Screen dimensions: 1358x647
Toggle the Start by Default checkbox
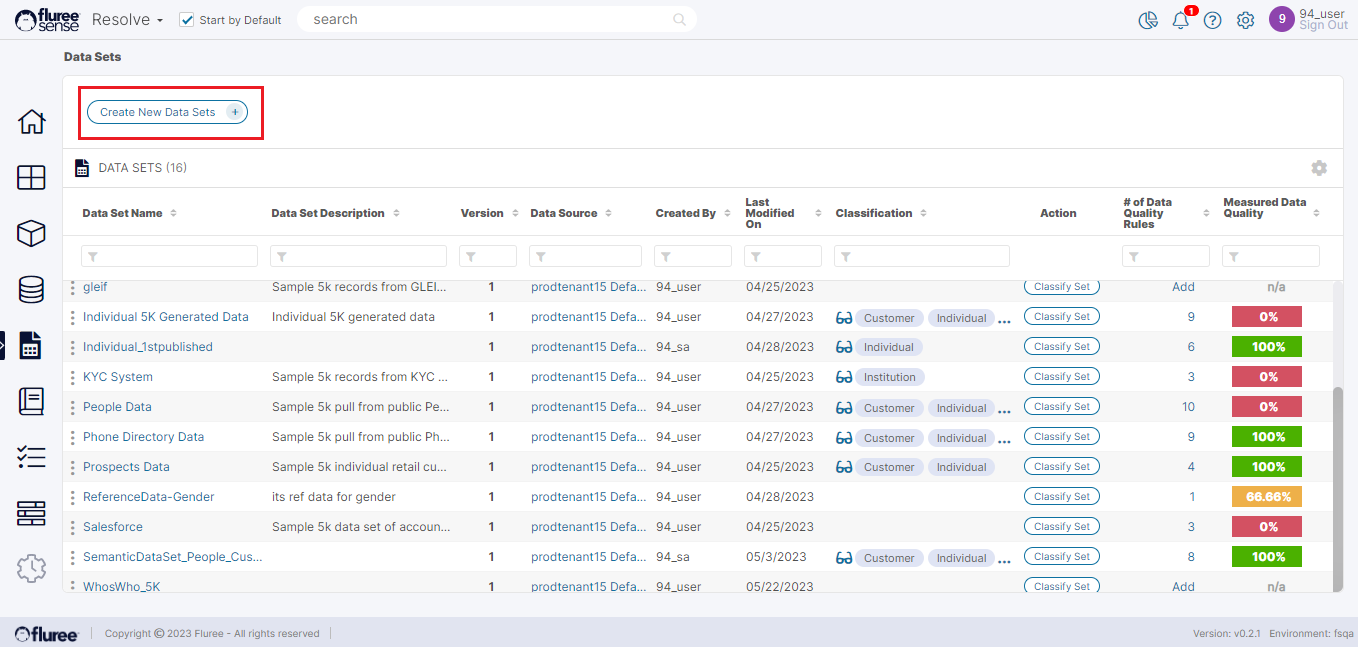coord(186,20)
